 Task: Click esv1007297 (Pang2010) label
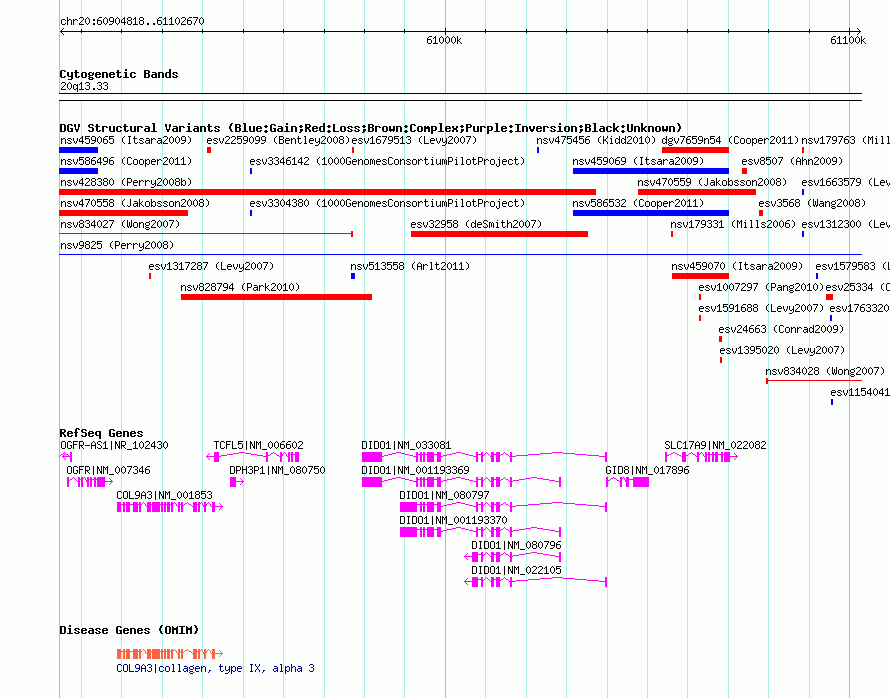pos(761,287)
